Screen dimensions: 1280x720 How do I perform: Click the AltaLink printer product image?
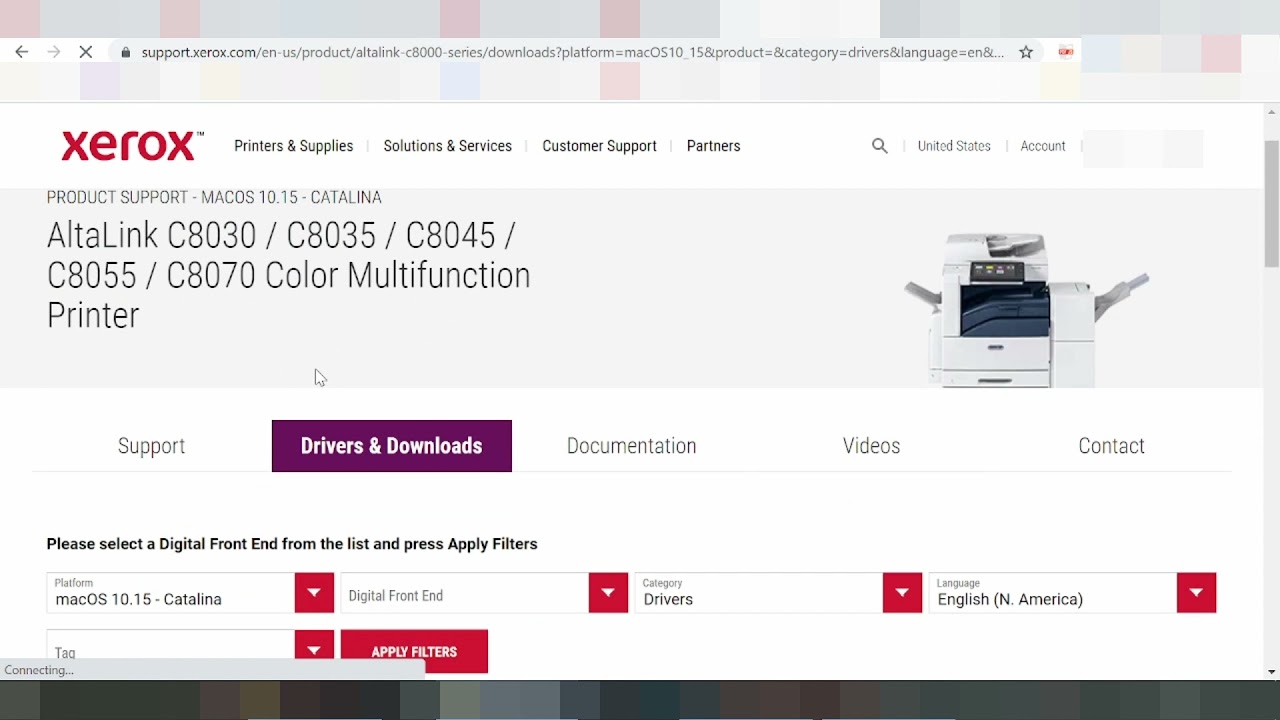tap(1026, 308)
